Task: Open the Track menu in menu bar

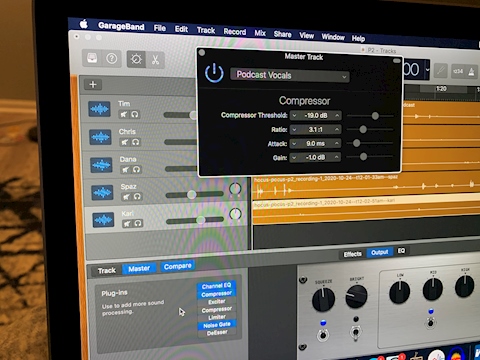Action: [206, 30]
